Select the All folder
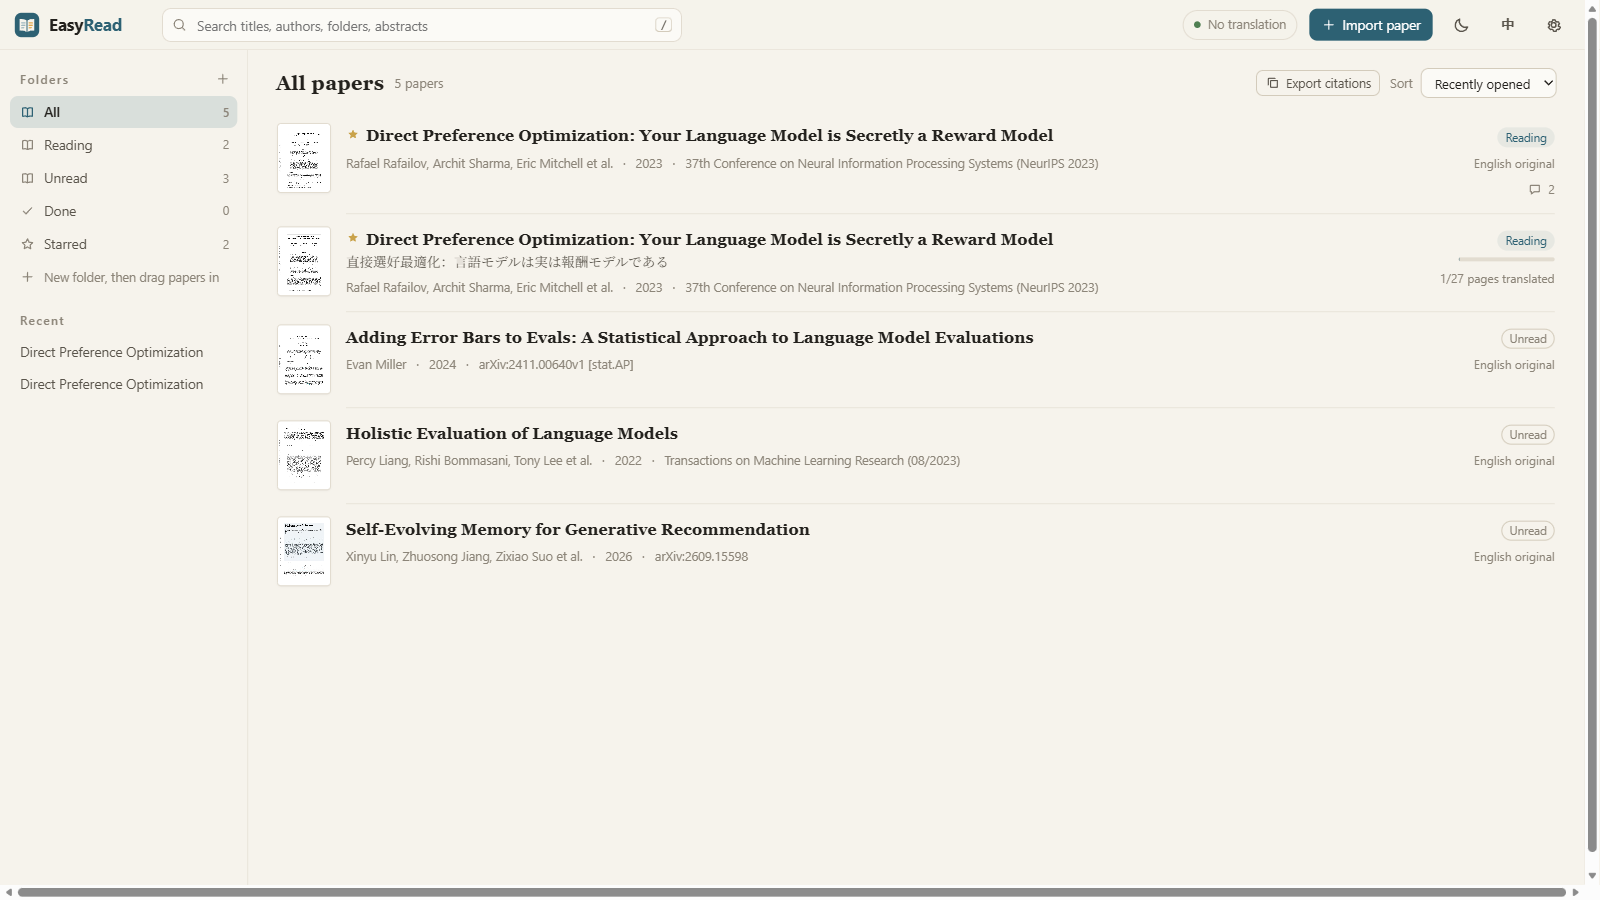Image resolution: width=1600 pixels, height=900 pixels. pos(124,112)
